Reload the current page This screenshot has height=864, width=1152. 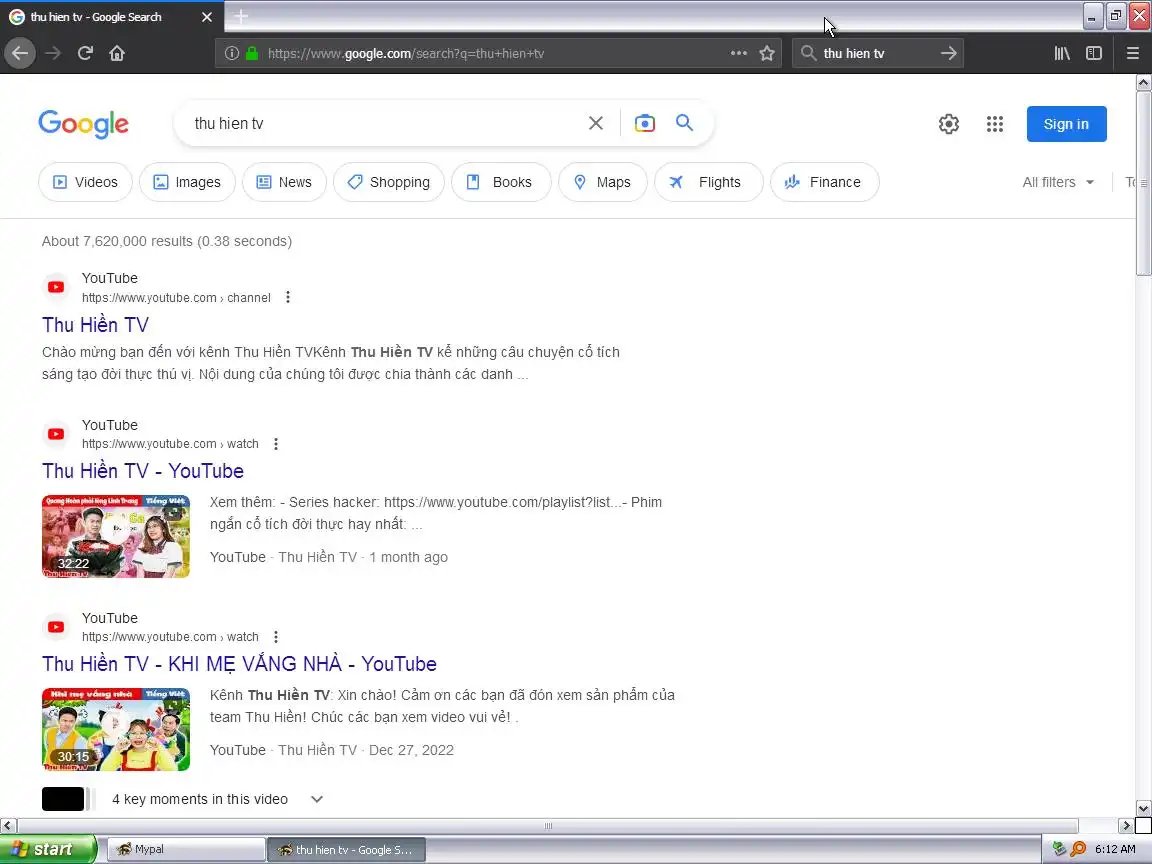pos(85,53)
